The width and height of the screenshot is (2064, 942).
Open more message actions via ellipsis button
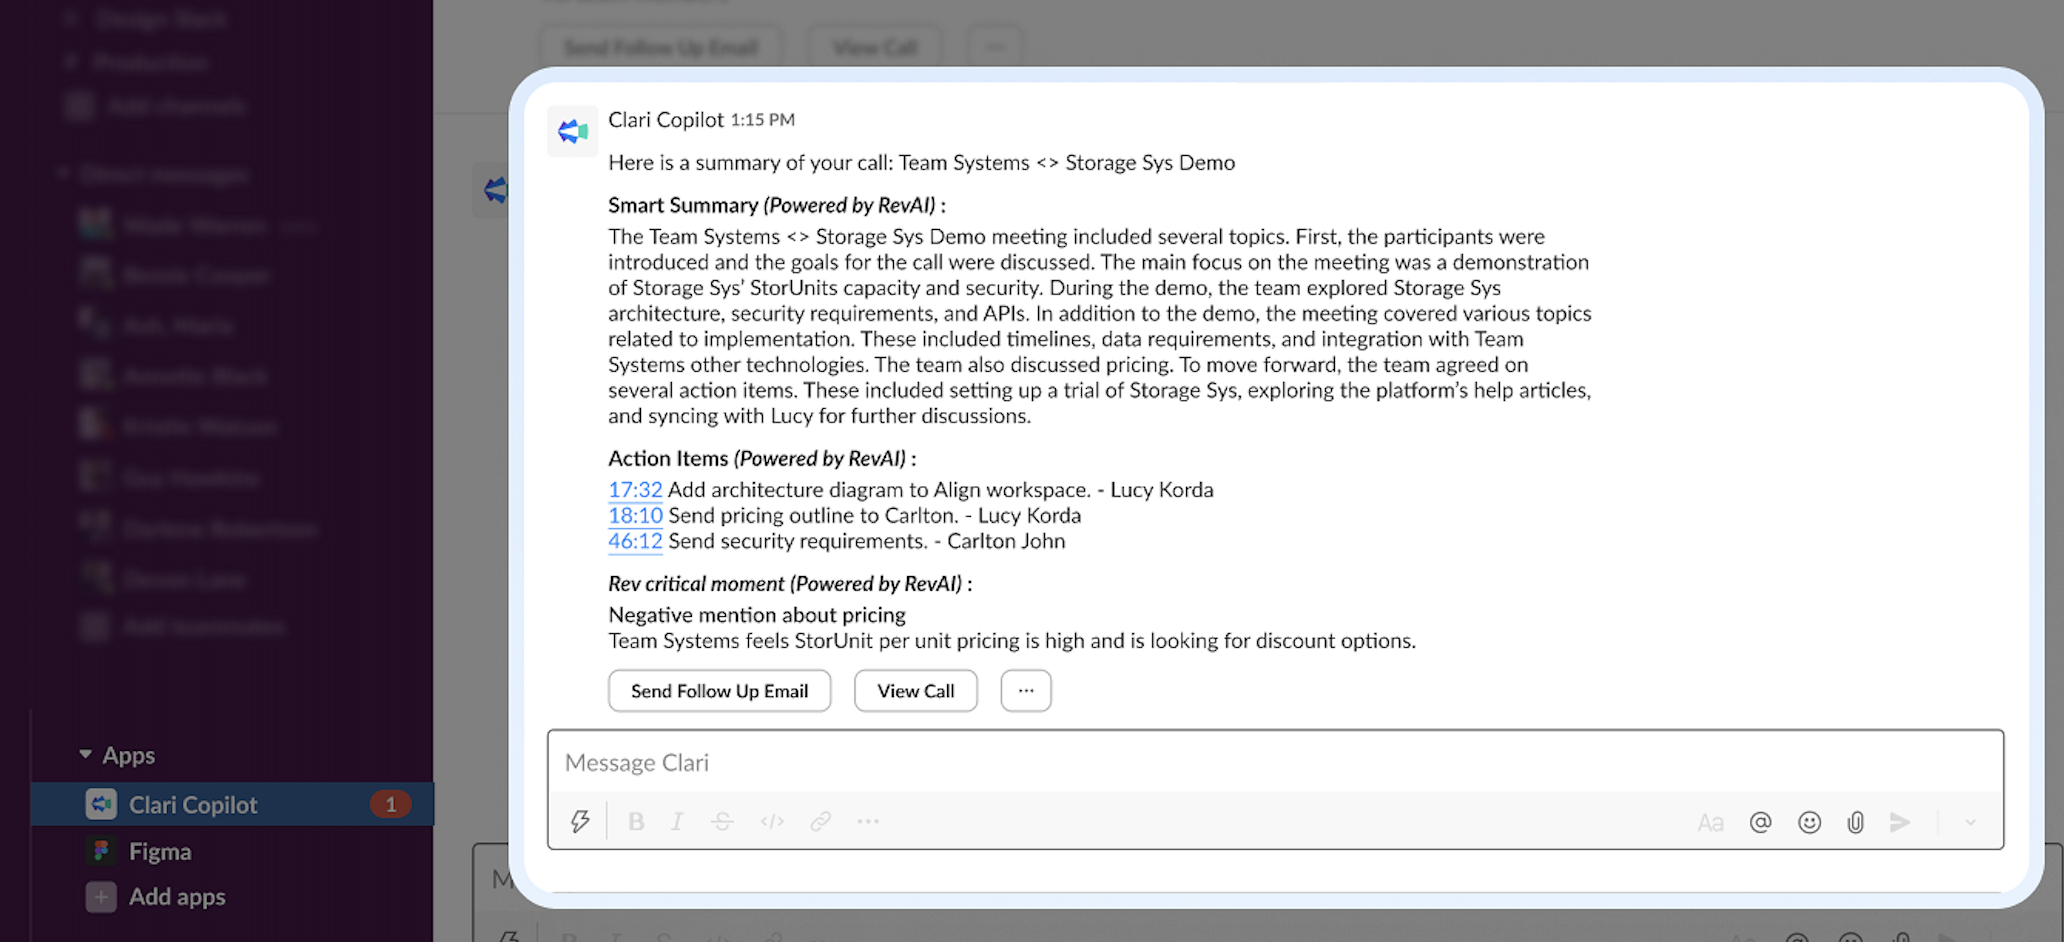(x=1025, y=690)
